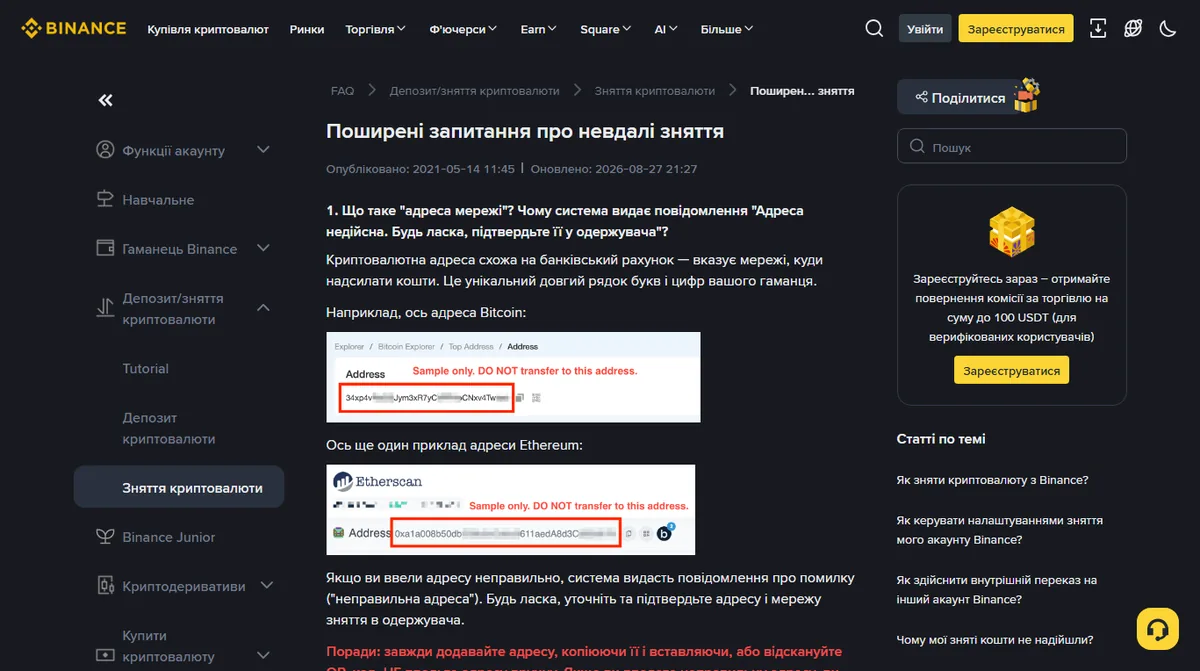Focus the Пошук search field
The width and height of the screenshot is (1200, 671).
[x=1012, y=146]
